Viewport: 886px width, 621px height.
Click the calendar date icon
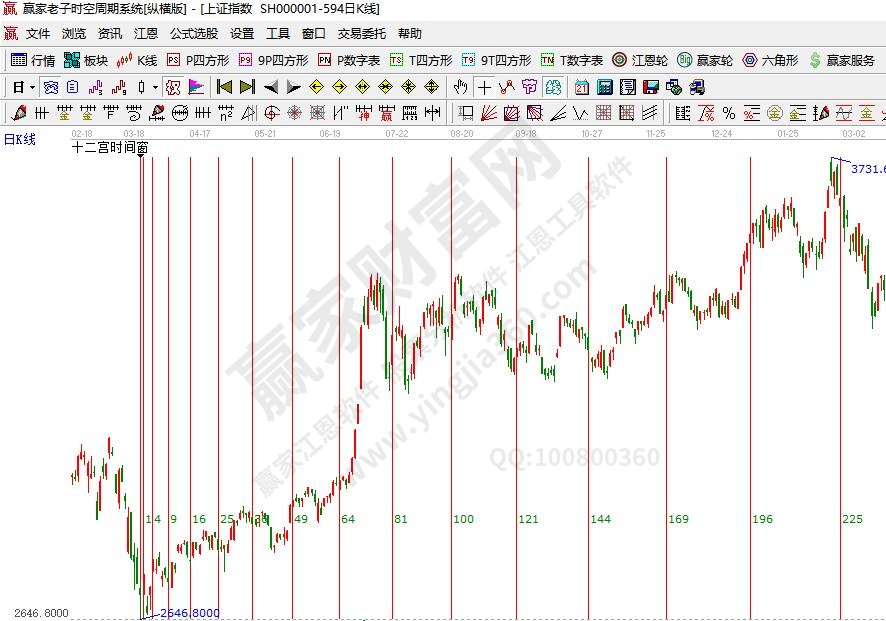[581, 87]
